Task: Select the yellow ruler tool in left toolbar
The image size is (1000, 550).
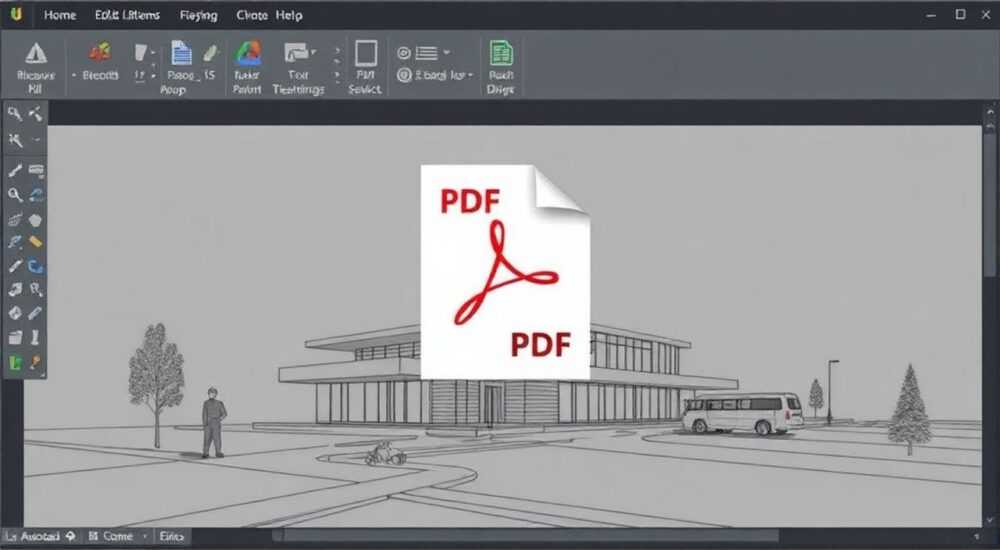Action: click(36, 242)
